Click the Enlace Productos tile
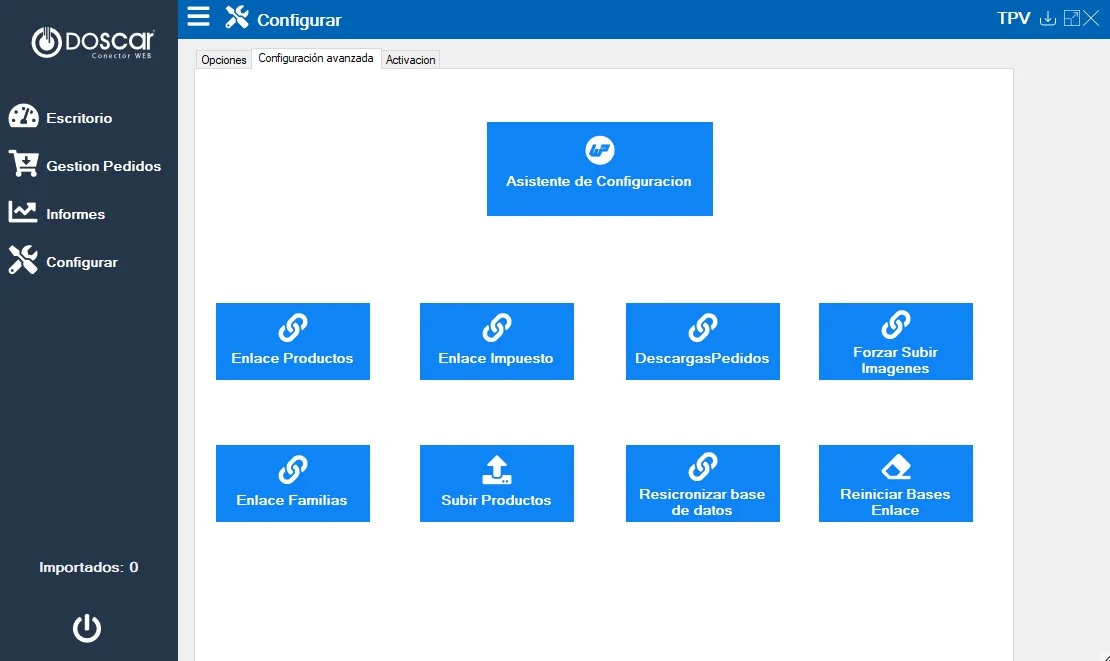The width and height of the screenshot is (1110, 661). [292, 341]
